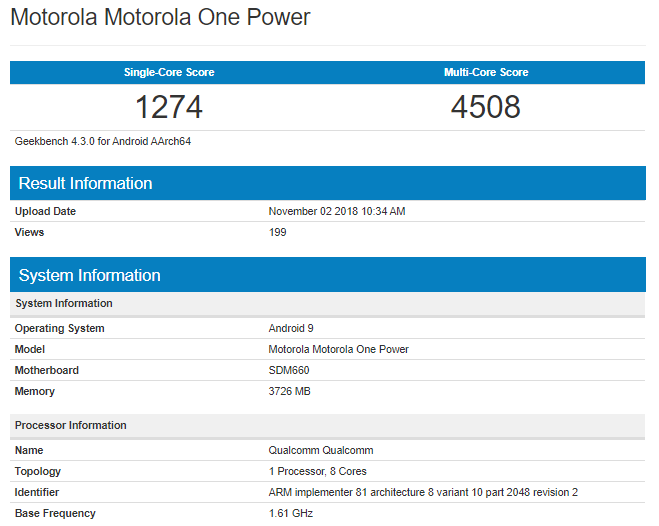Click the Memory row label
Screen dimensions: 659x526
pyautogui.click(x=34, y=392)
